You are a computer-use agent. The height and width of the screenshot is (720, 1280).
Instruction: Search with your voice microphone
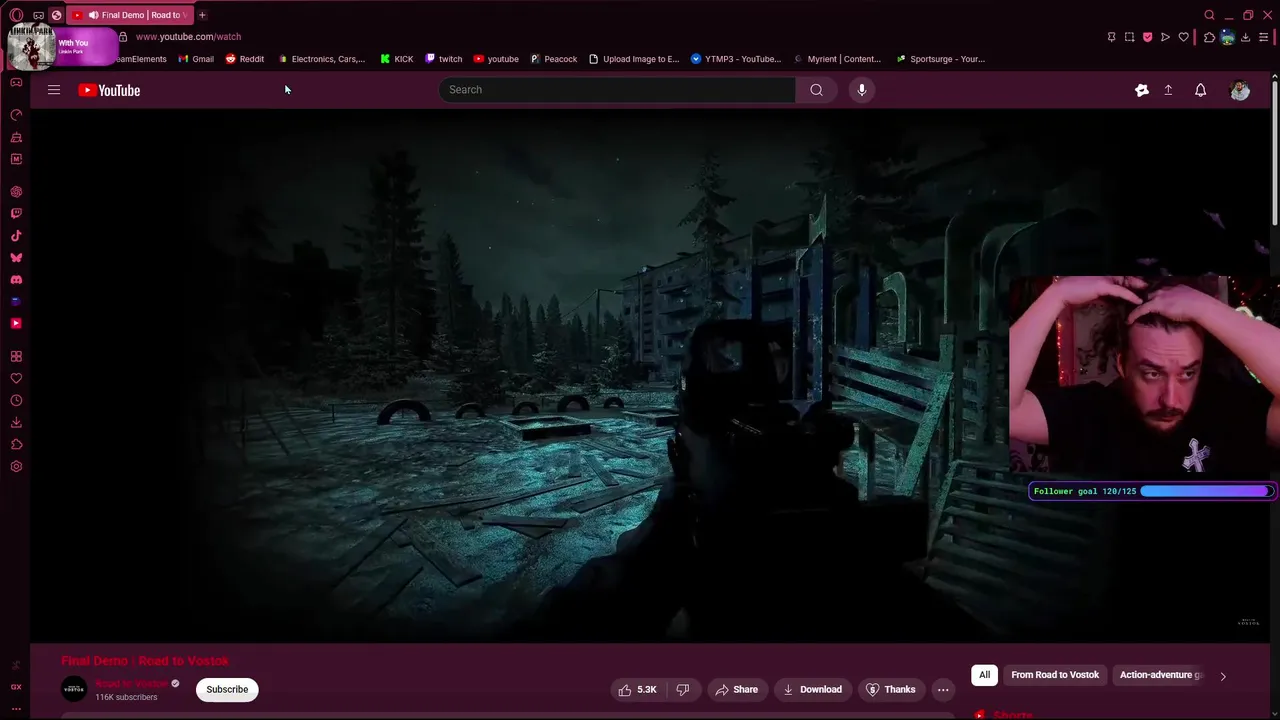point(862,90)
